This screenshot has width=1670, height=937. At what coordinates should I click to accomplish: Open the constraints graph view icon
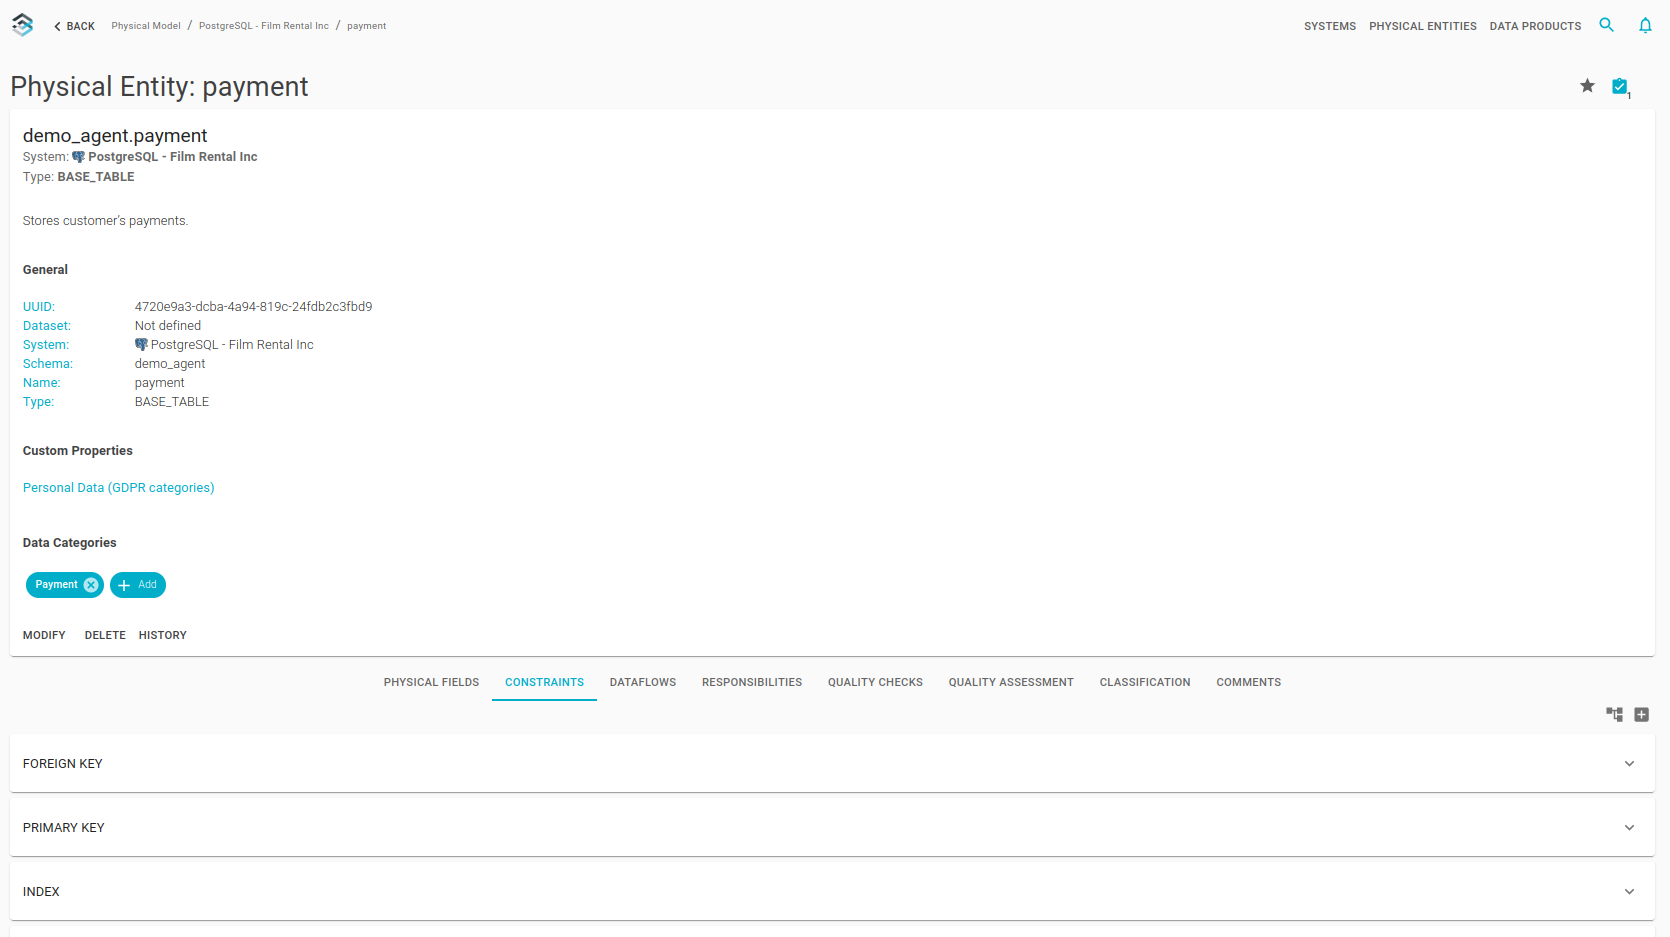(x=1614, y=714)
